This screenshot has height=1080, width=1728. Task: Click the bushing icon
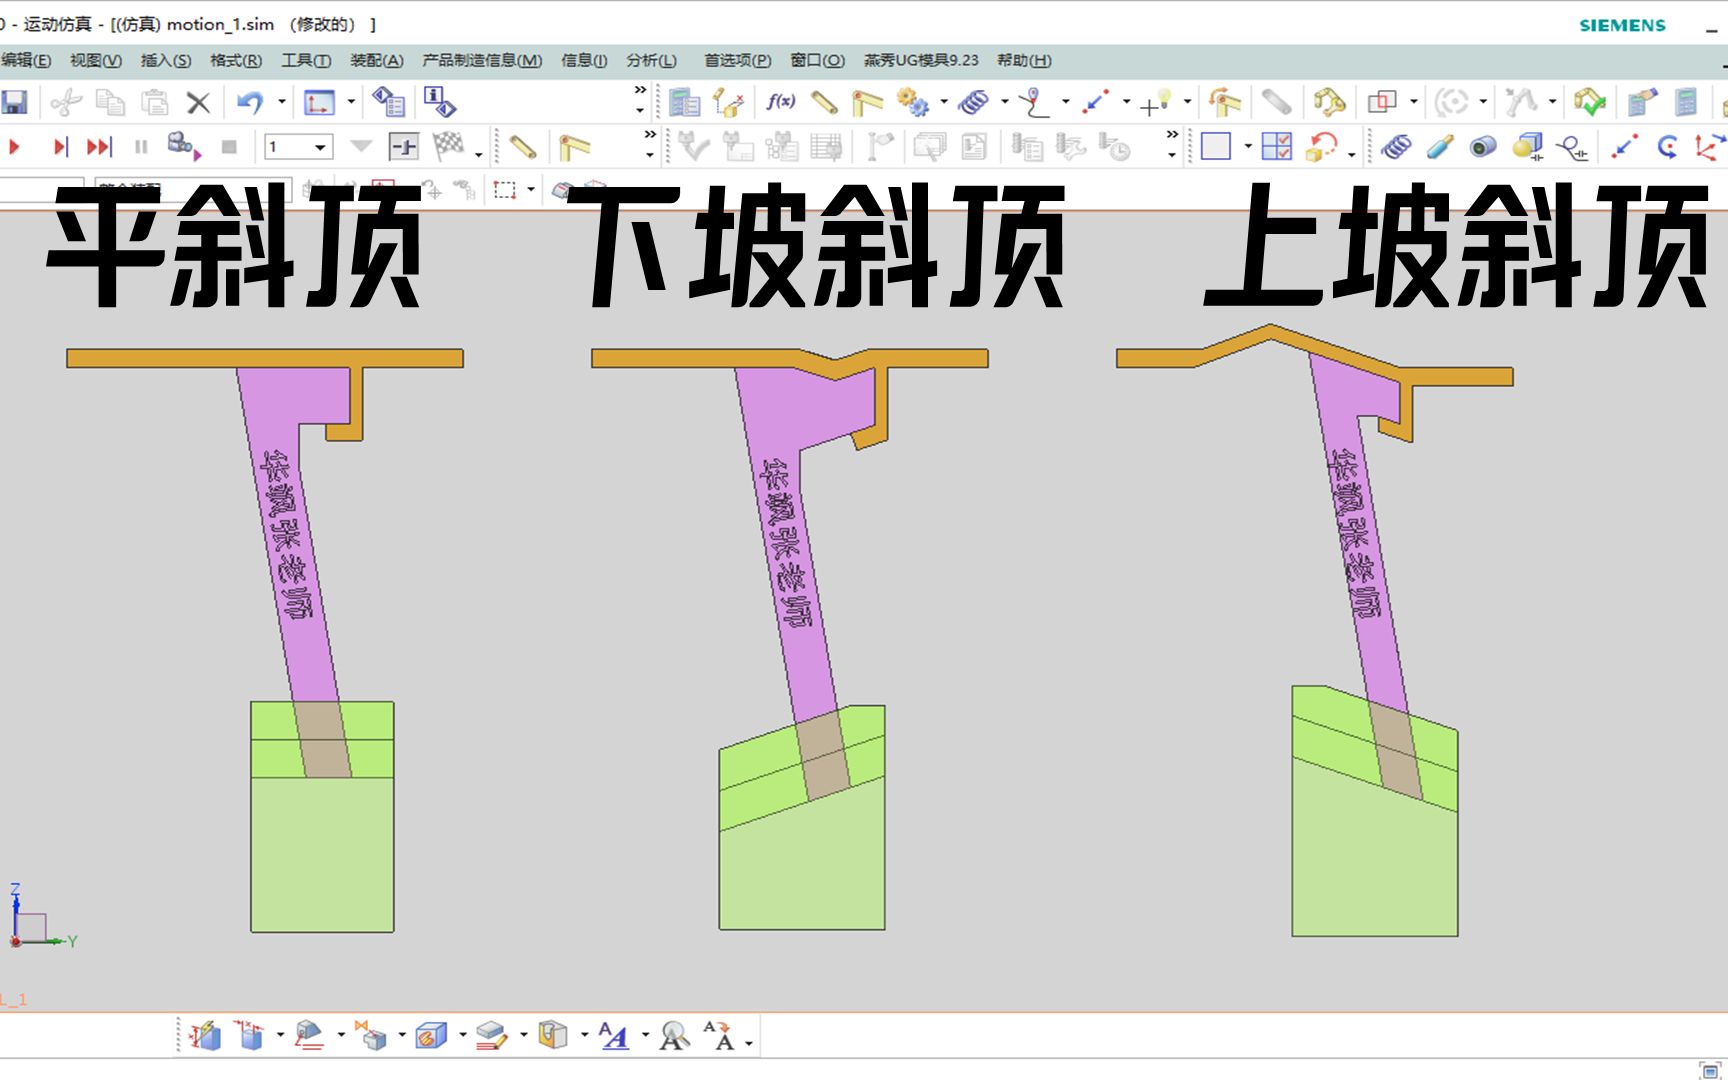click(1483, 147)
